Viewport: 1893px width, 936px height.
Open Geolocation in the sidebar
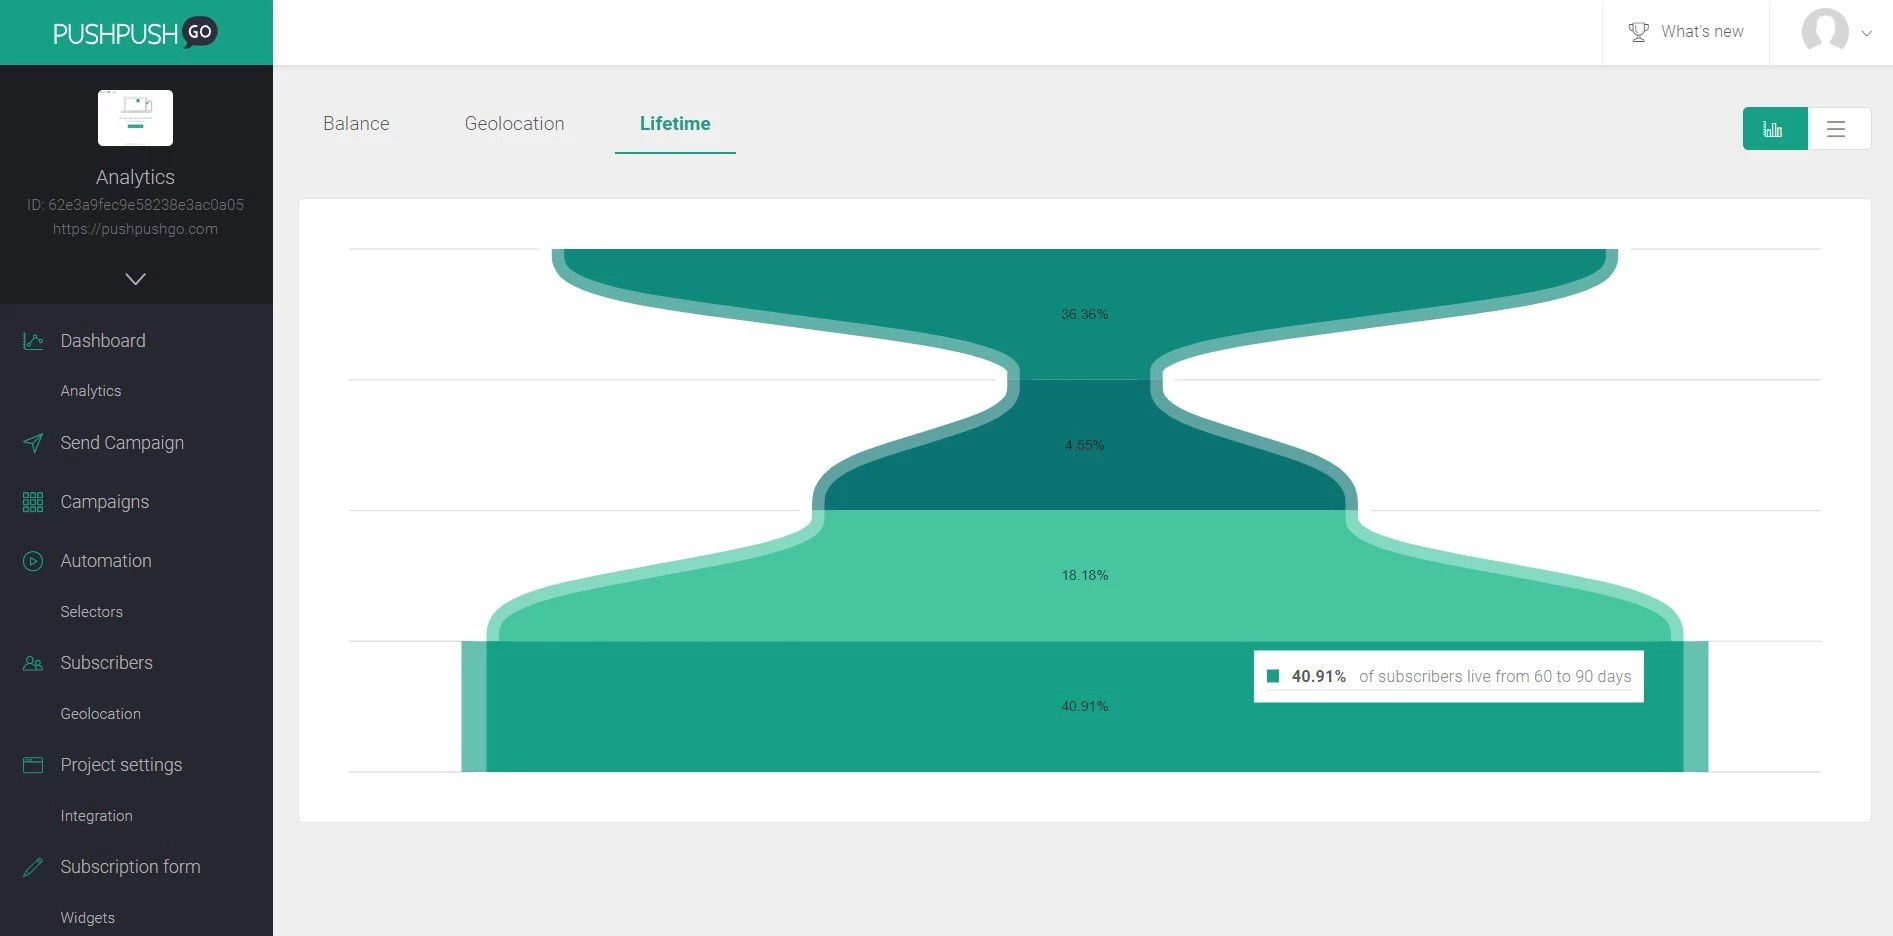click(x=101, y=714)
